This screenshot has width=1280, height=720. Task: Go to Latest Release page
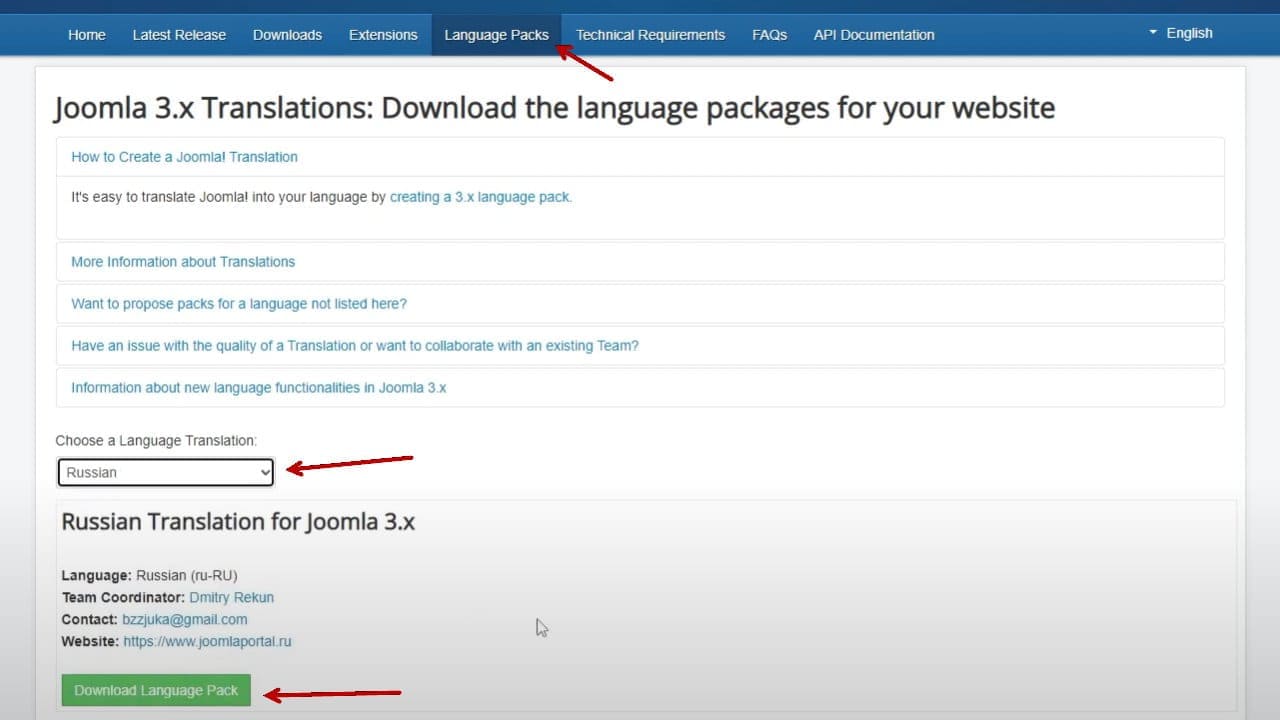pyautogui.click(x=179, y=34)
